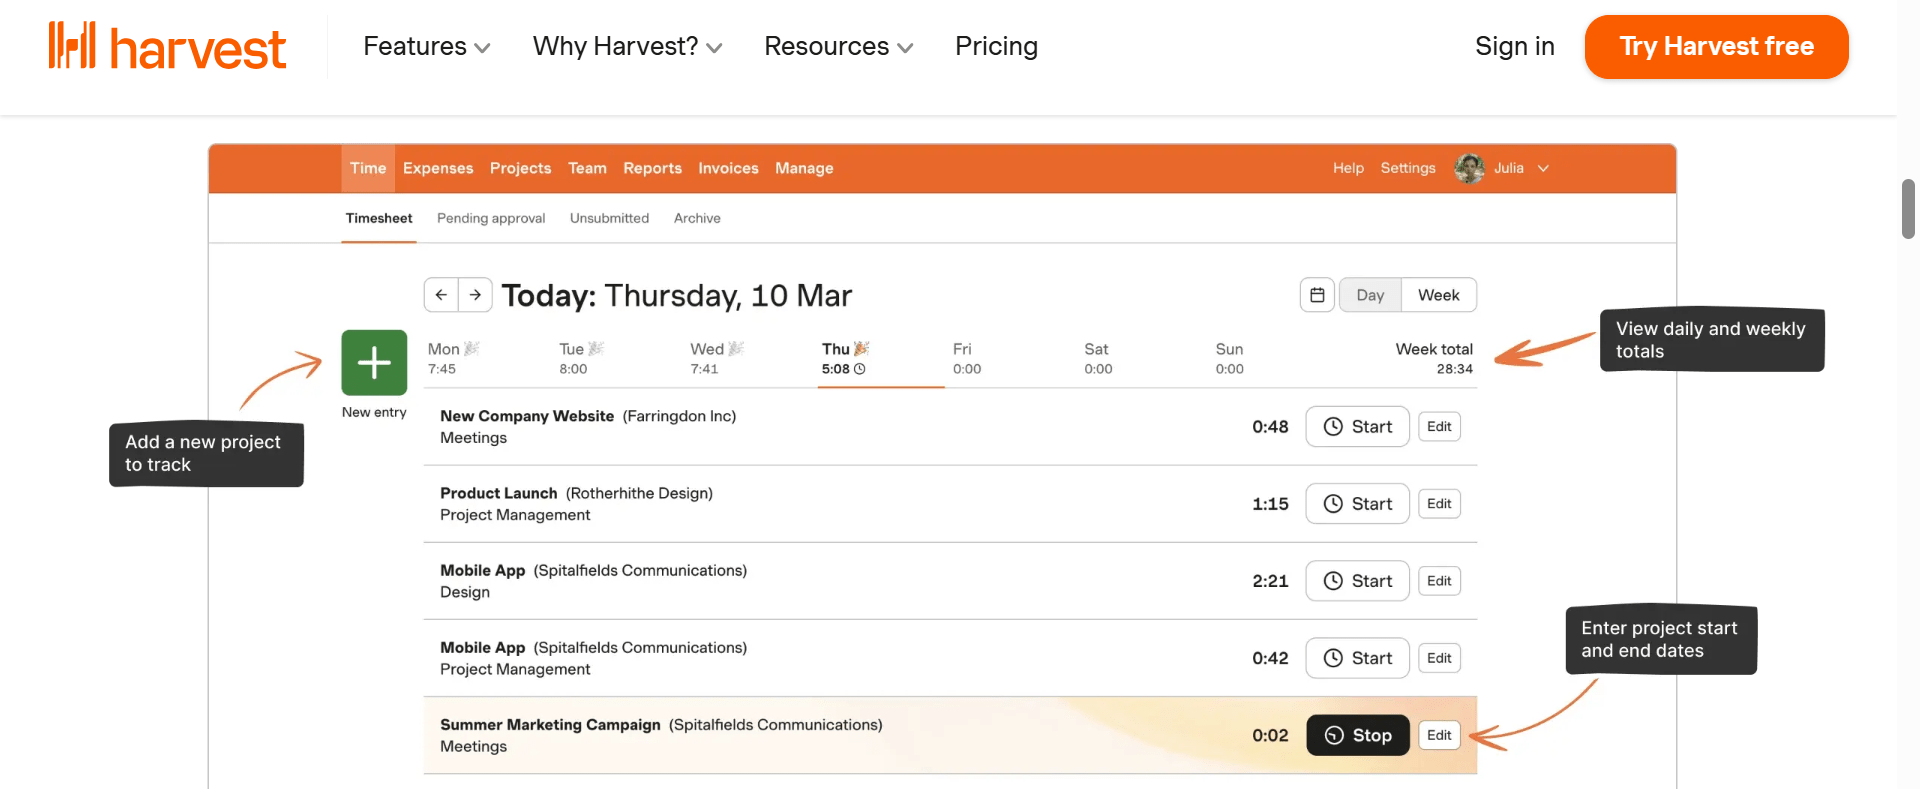The height and width of the screenshot is (789, 1920).
Task: Go to the Reports tab
Action: [652, 168]
